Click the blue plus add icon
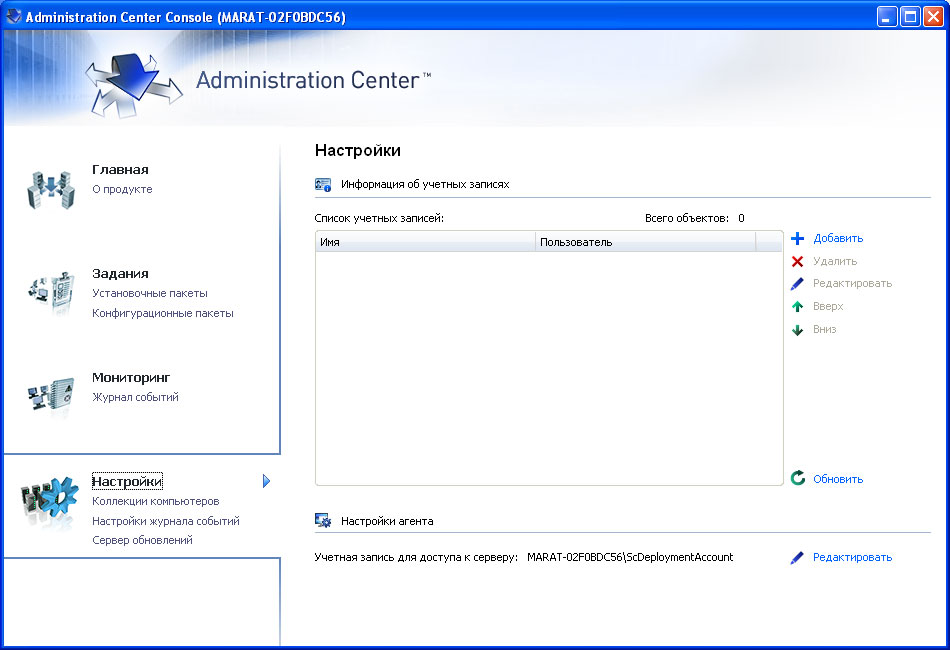This screenshot has height=650, width=950. point(797,238)
